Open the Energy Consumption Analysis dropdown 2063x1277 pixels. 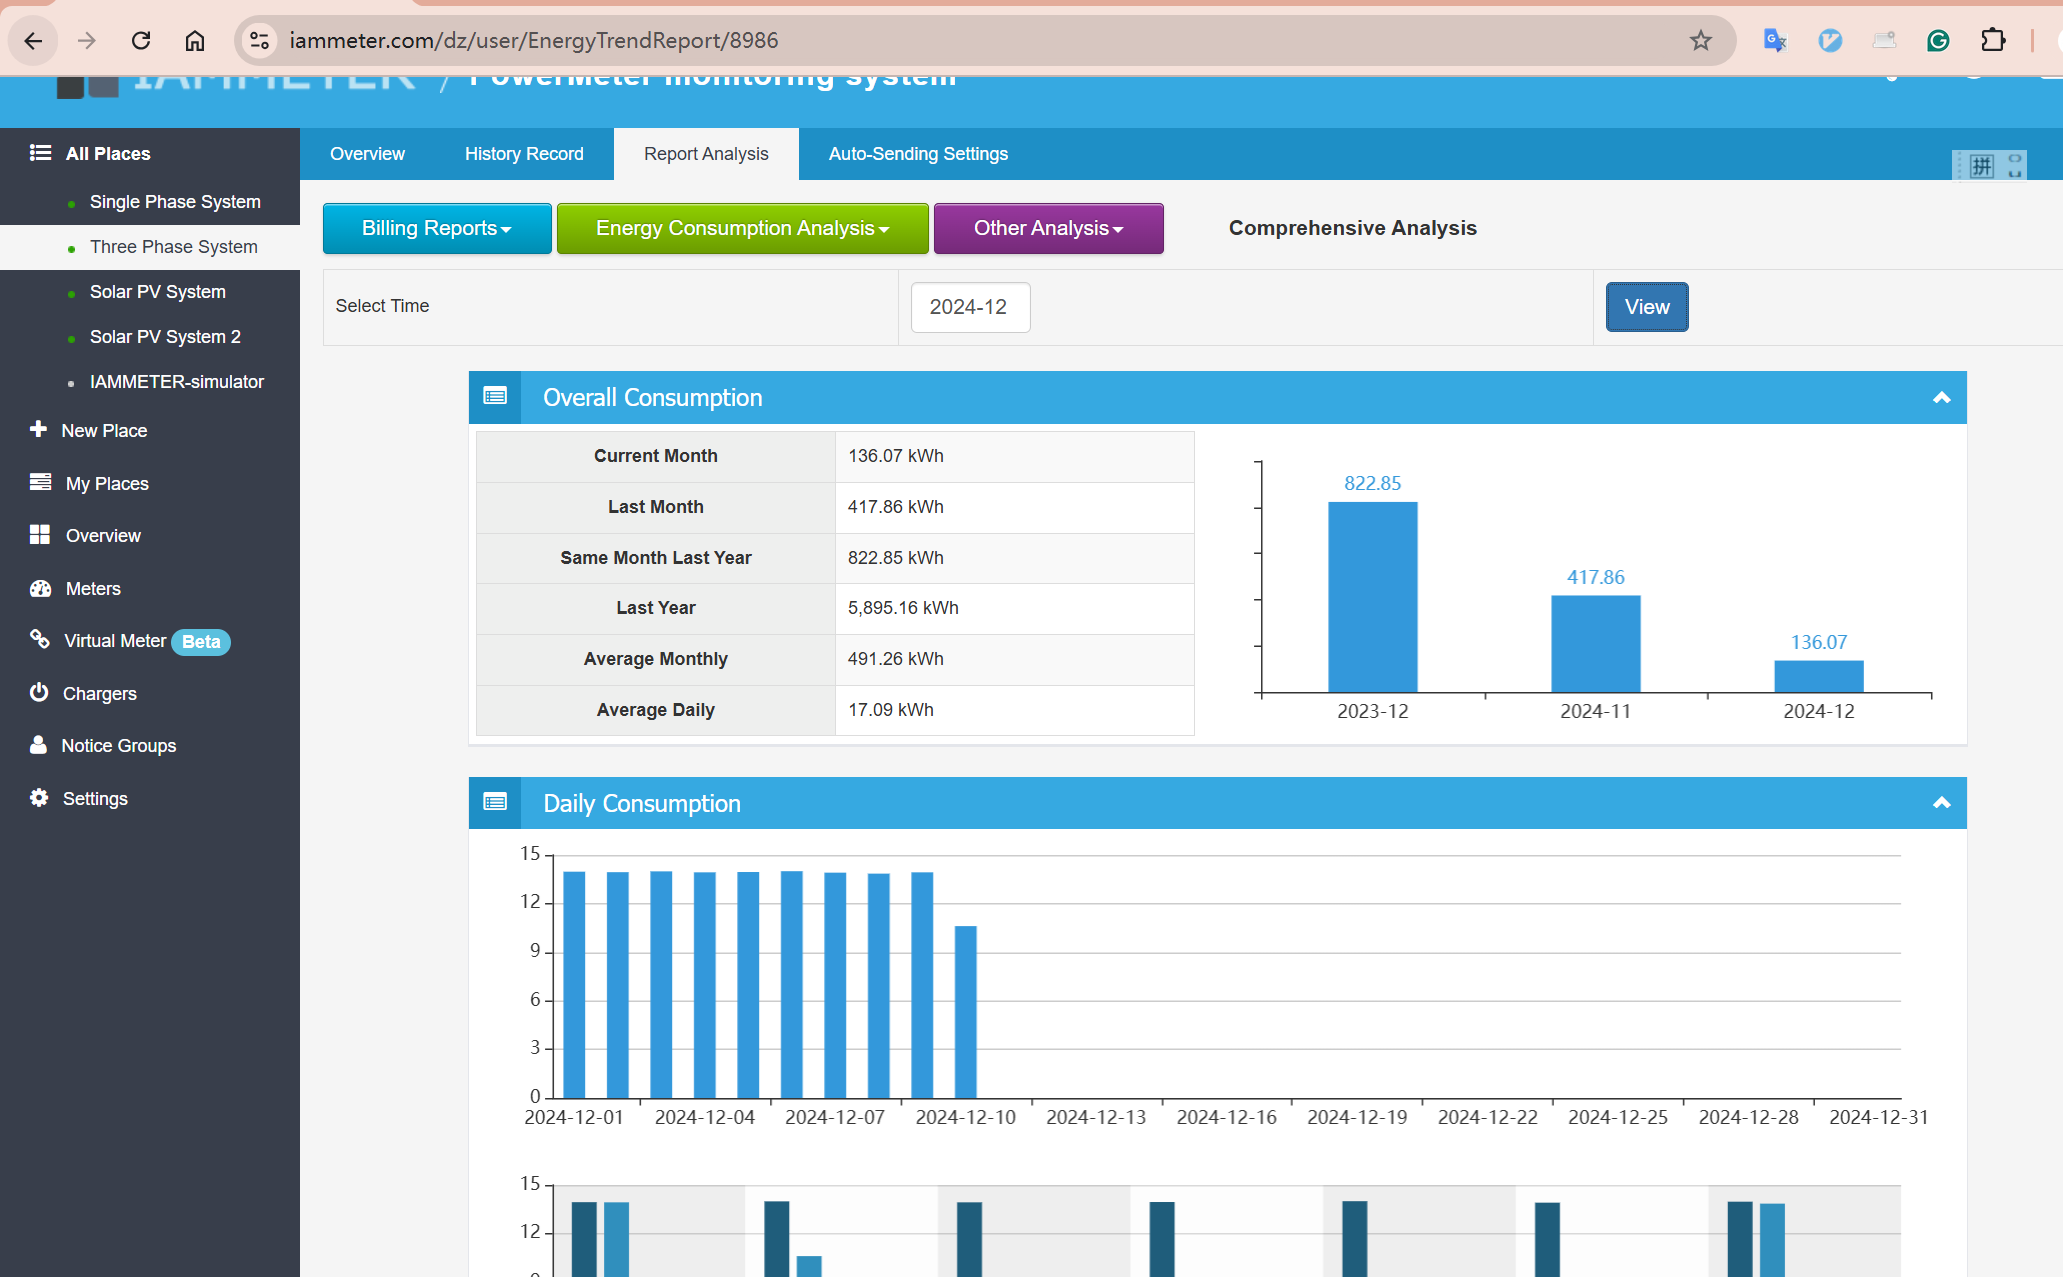(742, 228)
